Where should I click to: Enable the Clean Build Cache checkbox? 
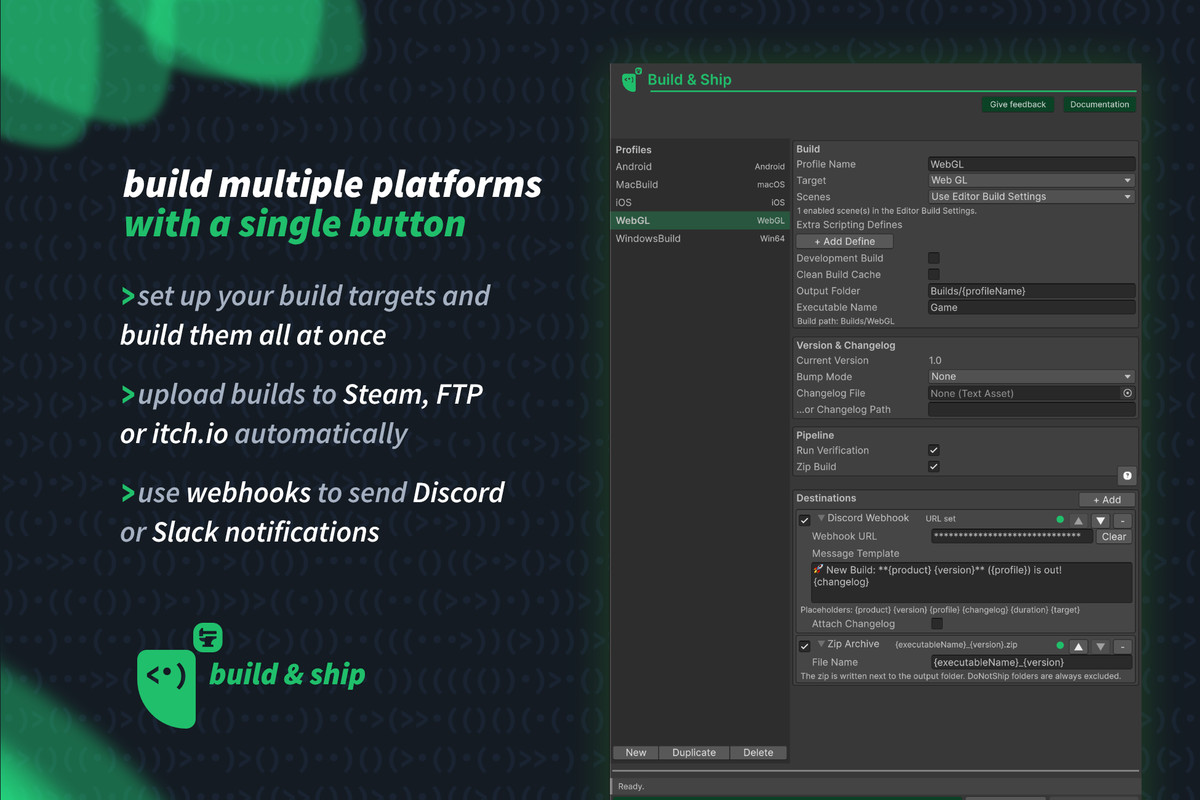(934, 274)
